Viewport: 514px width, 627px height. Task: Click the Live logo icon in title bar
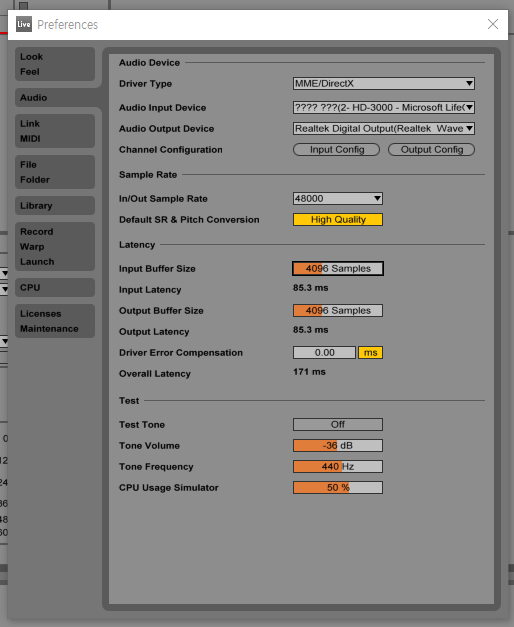(24, 24)
